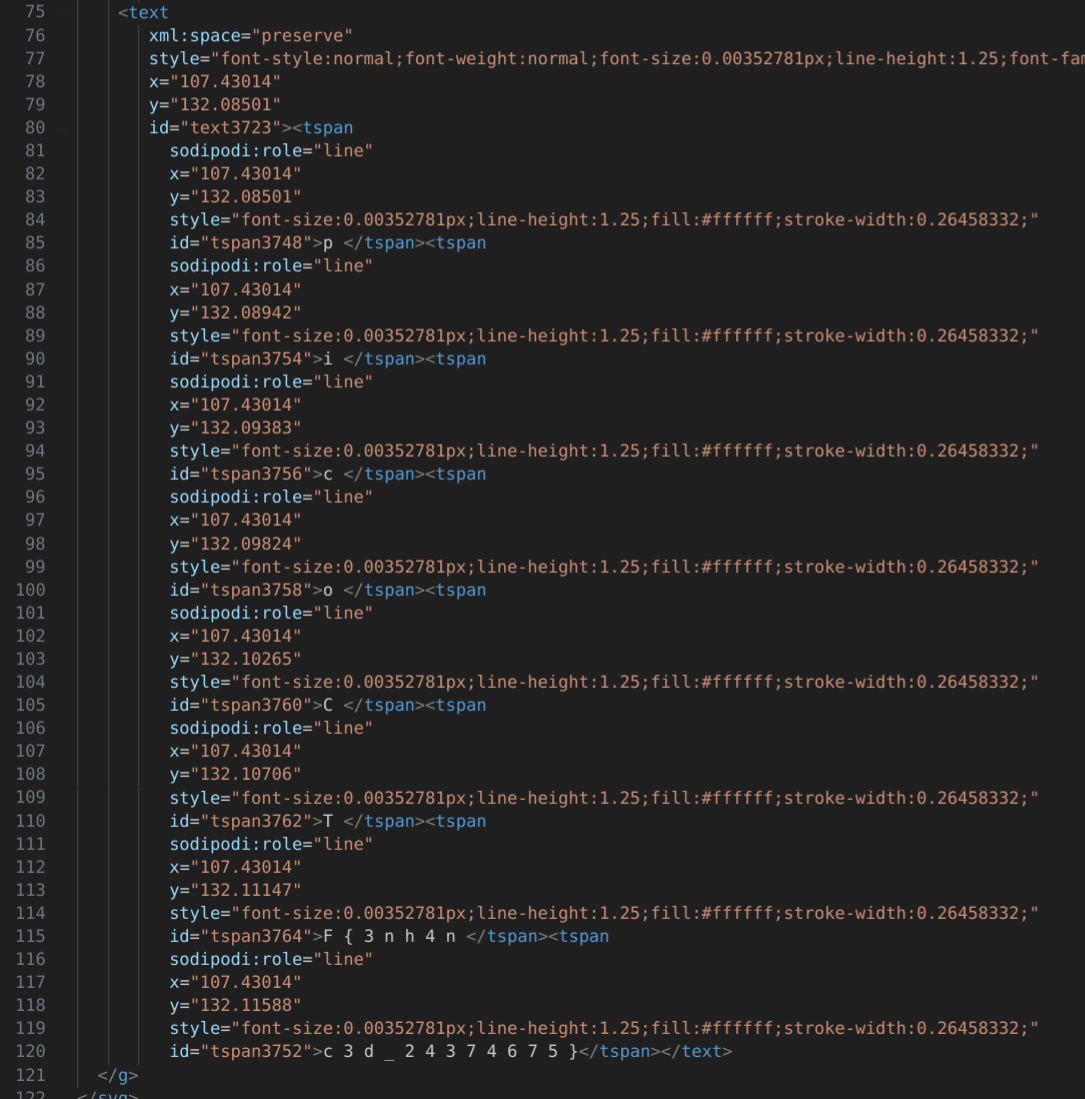Screen dimensions: 1085x1099
Task: Click x="107.43014" on line 97
Action: click(x=235, y=520)
